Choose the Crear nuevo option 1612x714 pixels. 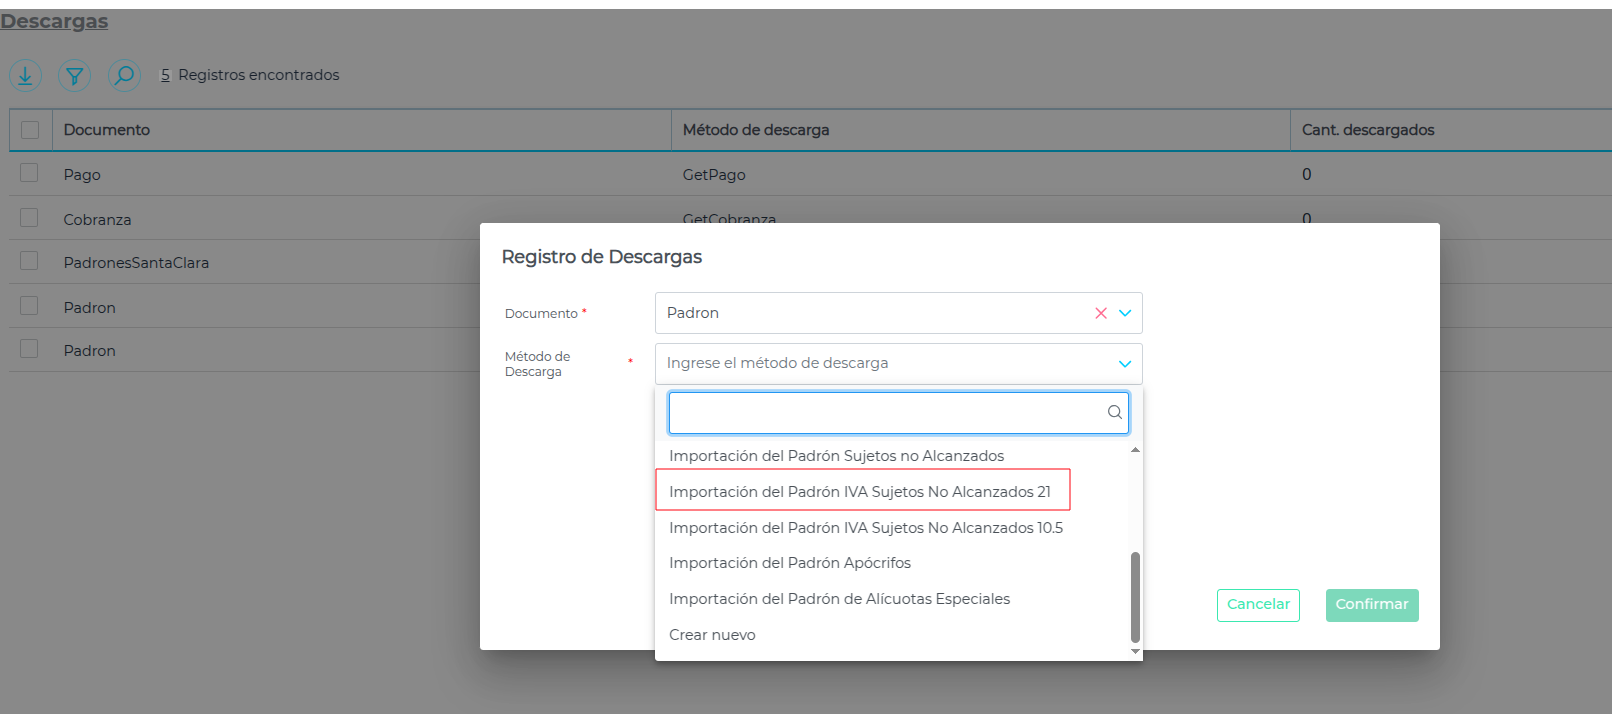712,635
